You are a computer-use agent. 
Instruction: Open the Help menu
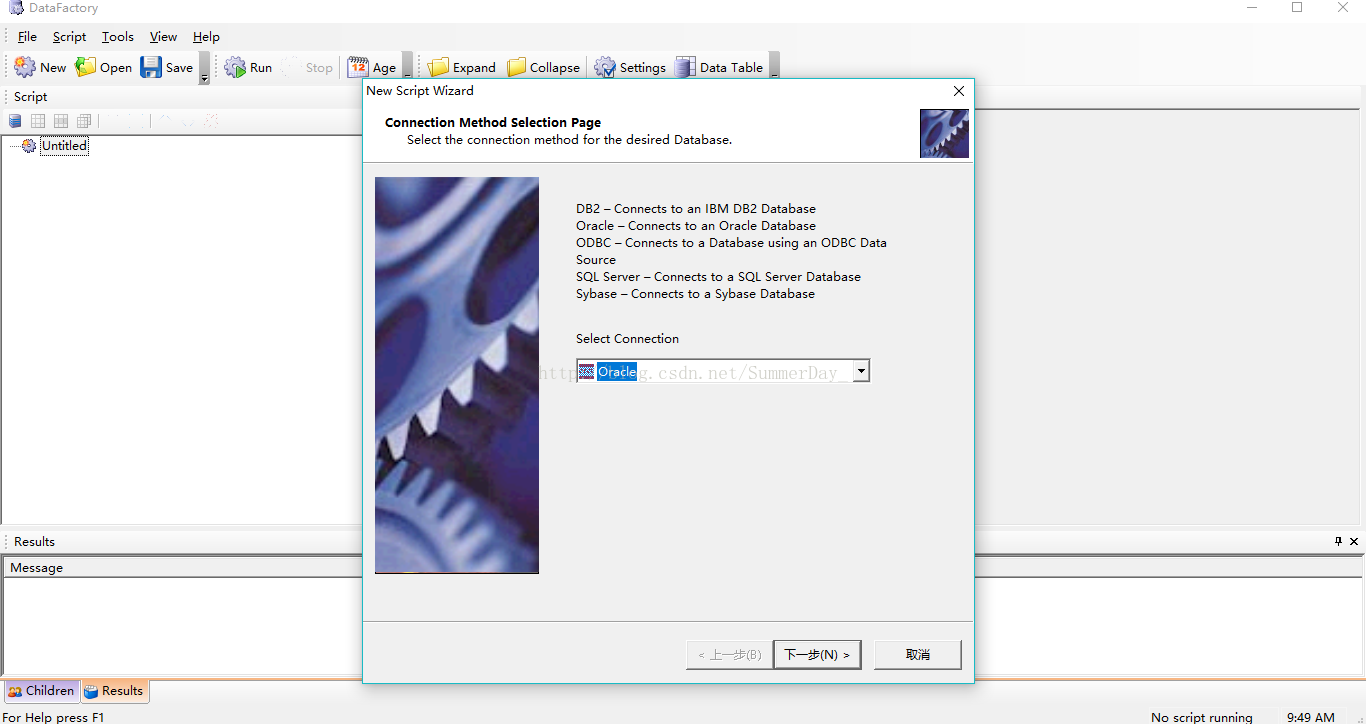[206, 37]
